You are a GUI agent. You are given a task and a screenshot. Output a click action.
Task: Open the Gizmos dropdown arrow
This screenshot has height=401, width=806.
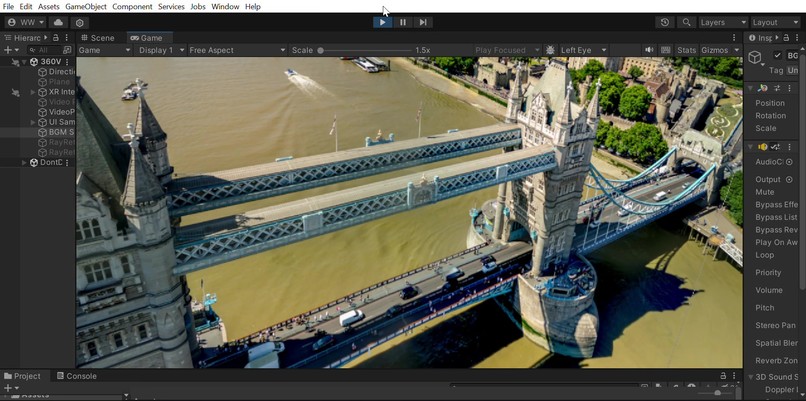click(737, 50)
